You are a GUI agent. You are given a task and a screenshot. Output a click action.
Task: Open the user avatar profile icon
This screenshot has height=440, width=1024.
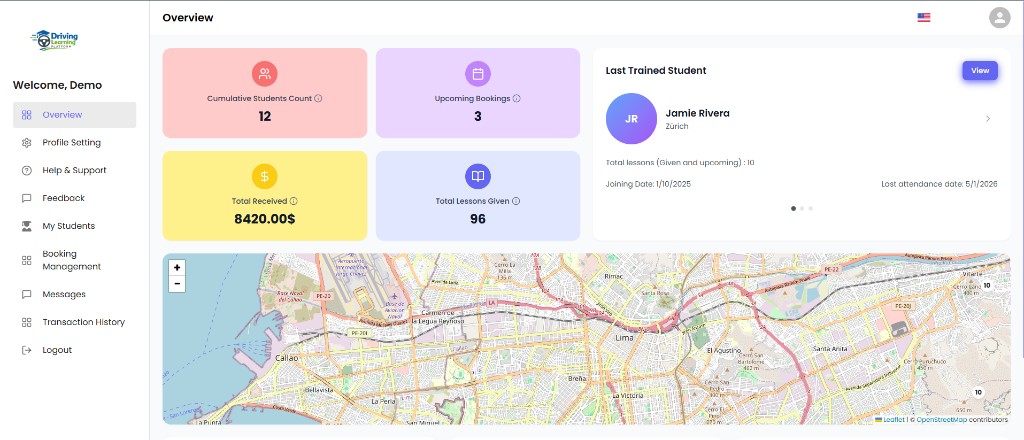pyautogui.click(x=999, y=18)
